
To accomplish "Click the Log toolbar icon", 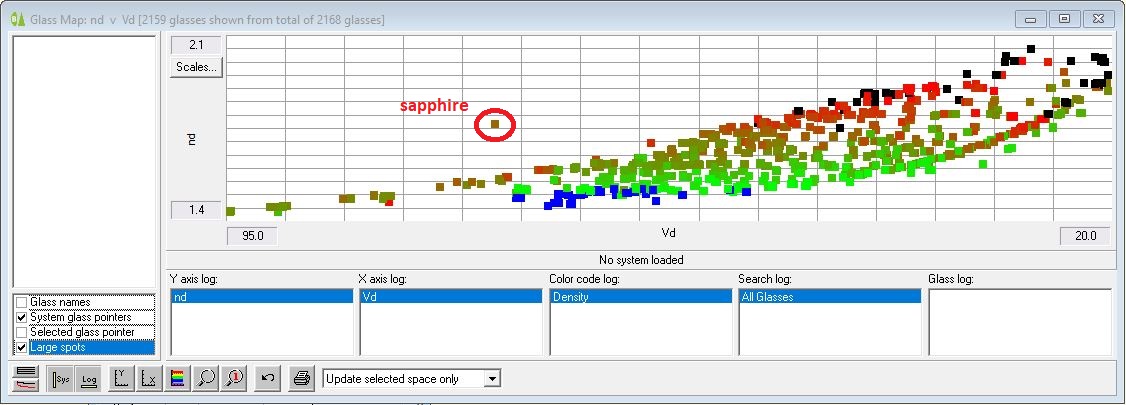I will click(88, 379).
